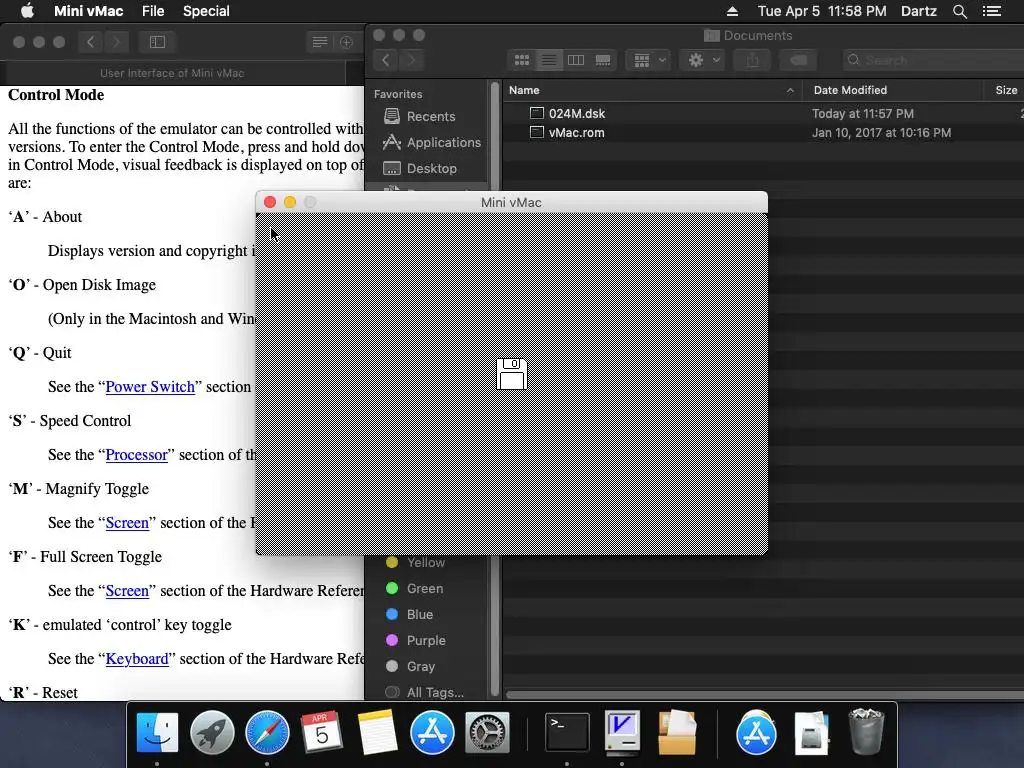Sort Finder list by Date Modified

pyautogui.click(x=892, y=90)
